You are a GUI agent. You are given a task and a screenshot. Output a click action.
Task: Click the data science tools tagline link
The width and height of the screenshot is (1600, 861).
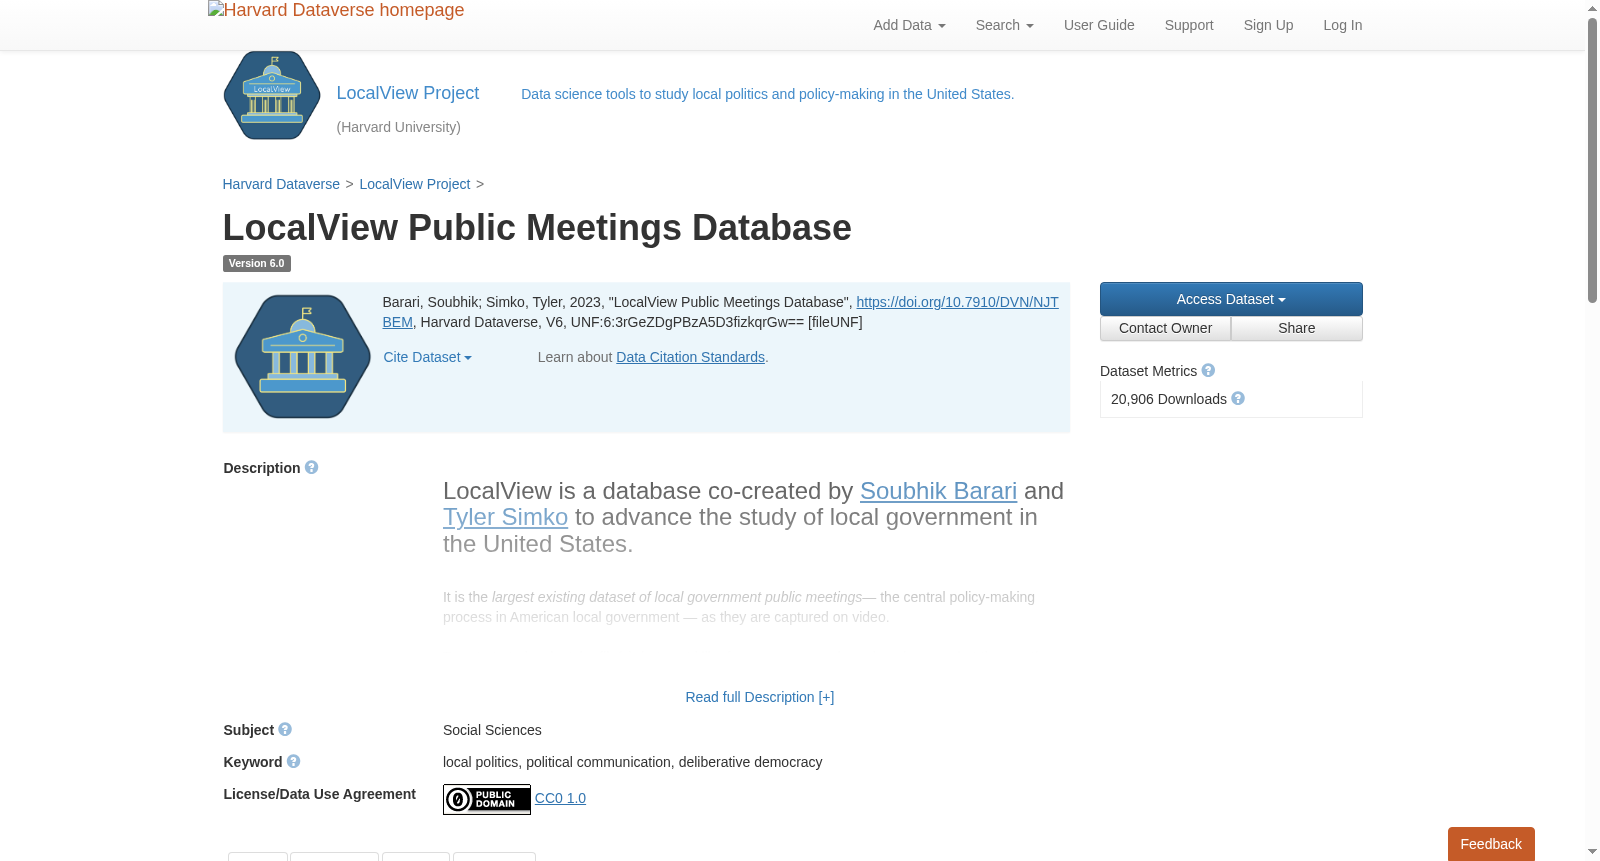[x=767, y=94]
